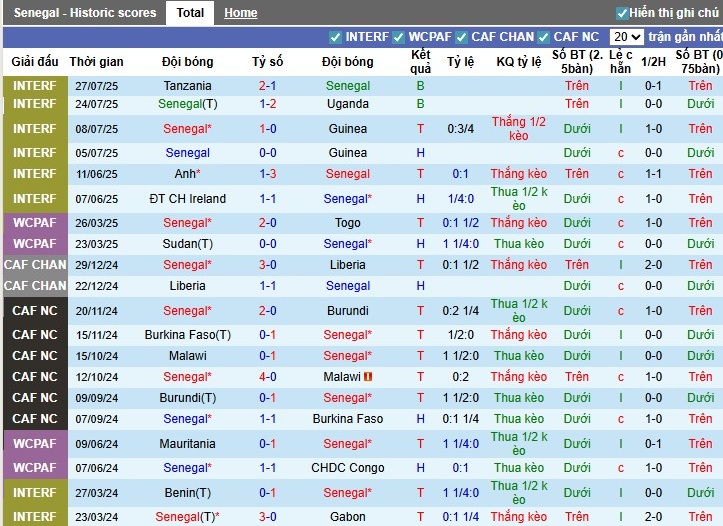Click the Tỷ số column header
The width and height of the screenshot is (723, 526).
(x=267, y=62)
